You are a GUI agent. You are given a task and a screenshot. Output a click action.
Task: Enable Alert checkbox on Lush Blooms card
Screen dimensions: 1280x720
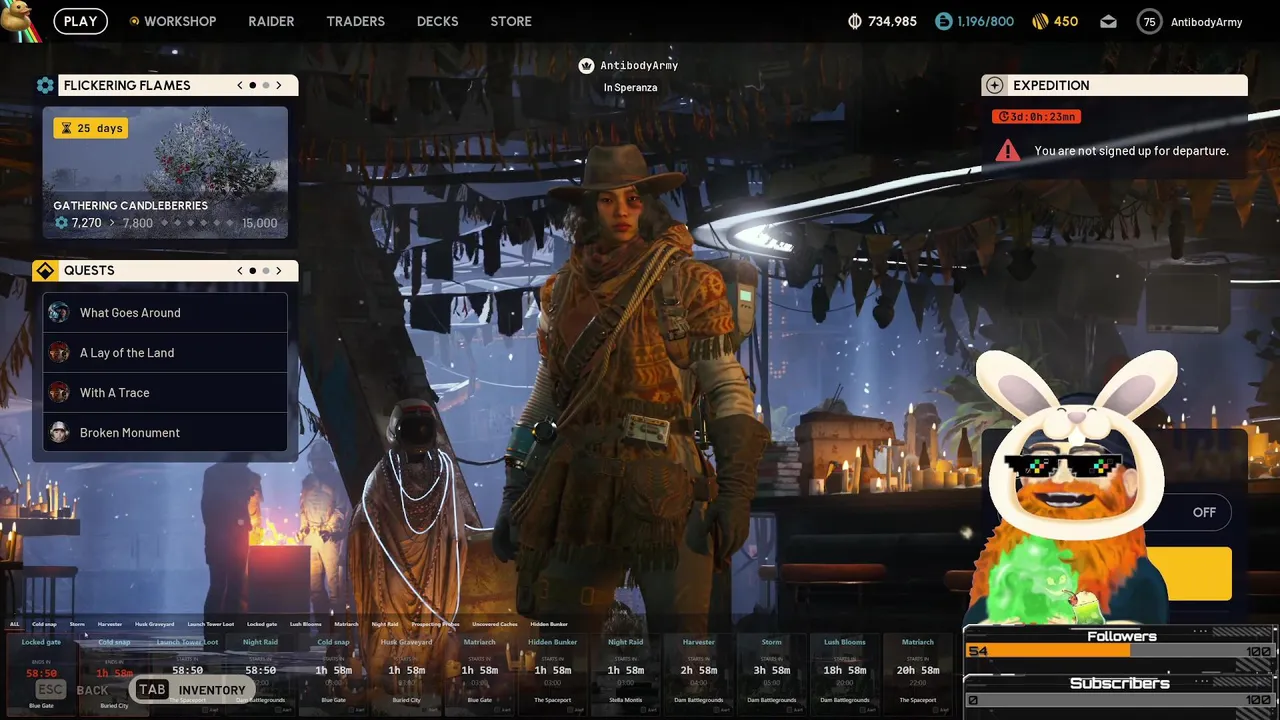[x=862, y=710]
